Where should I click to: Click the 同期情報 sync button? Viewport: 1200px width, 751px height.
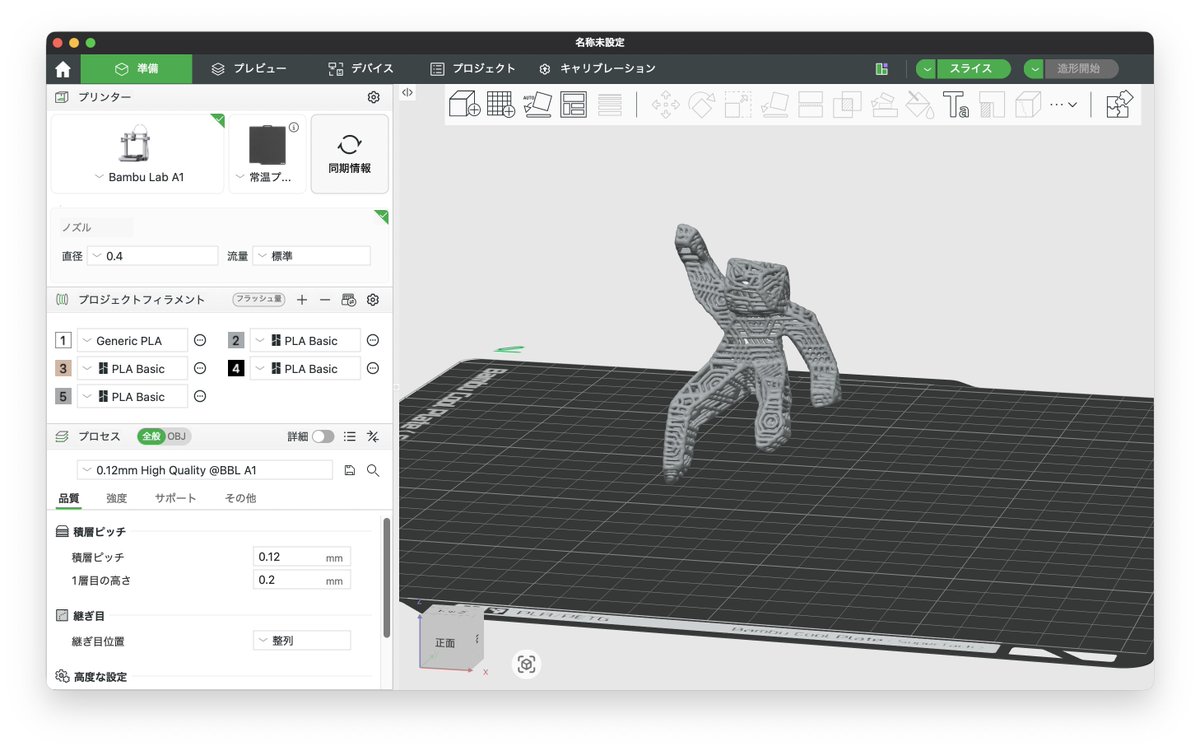(349, 153)
